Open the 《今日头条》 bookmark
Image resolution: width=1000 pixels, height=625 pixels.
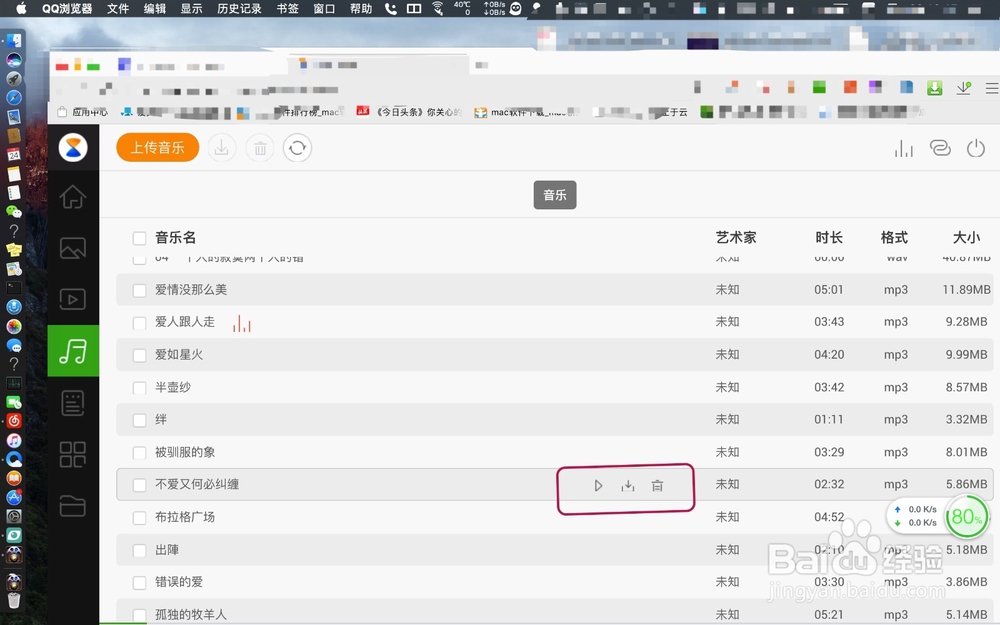409,112
